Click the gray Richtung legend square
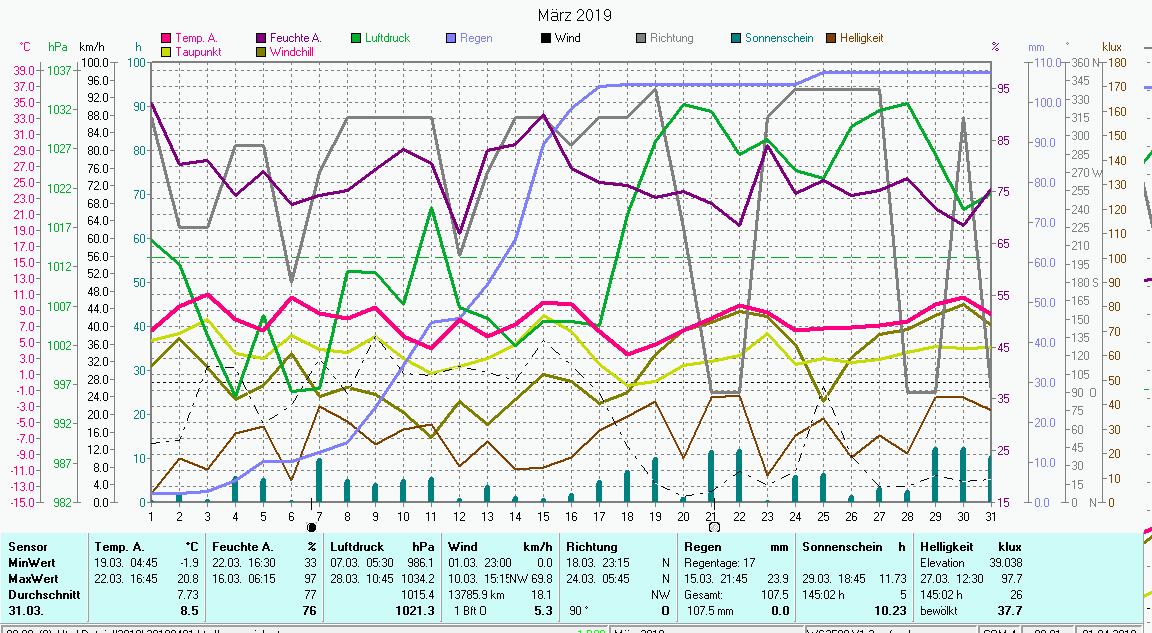The image size is (1152, 633). [641, 39]
